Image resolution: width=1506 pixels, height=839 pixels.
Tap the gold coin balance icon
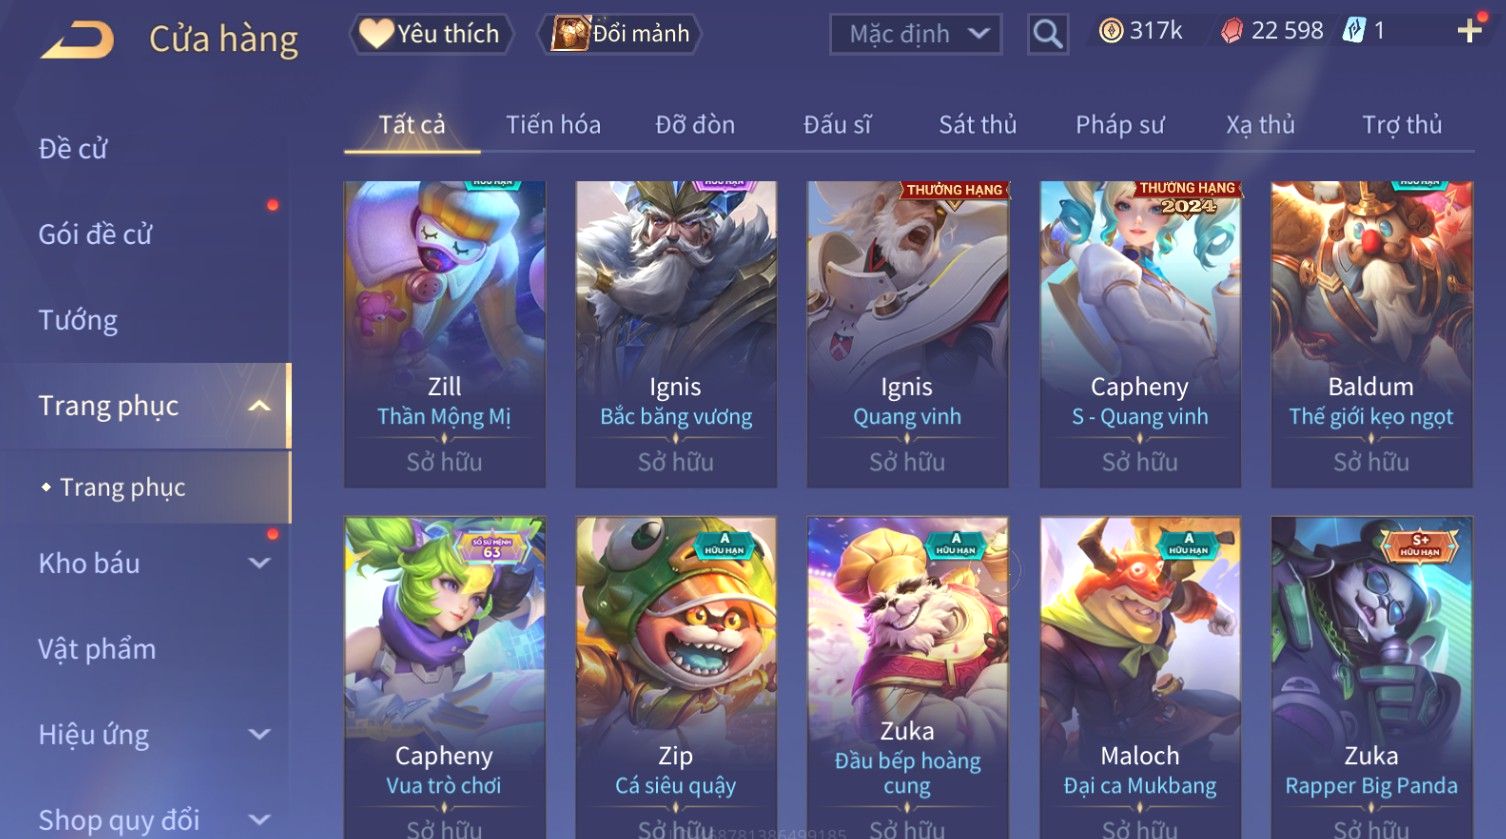[x=1111, y=31]
